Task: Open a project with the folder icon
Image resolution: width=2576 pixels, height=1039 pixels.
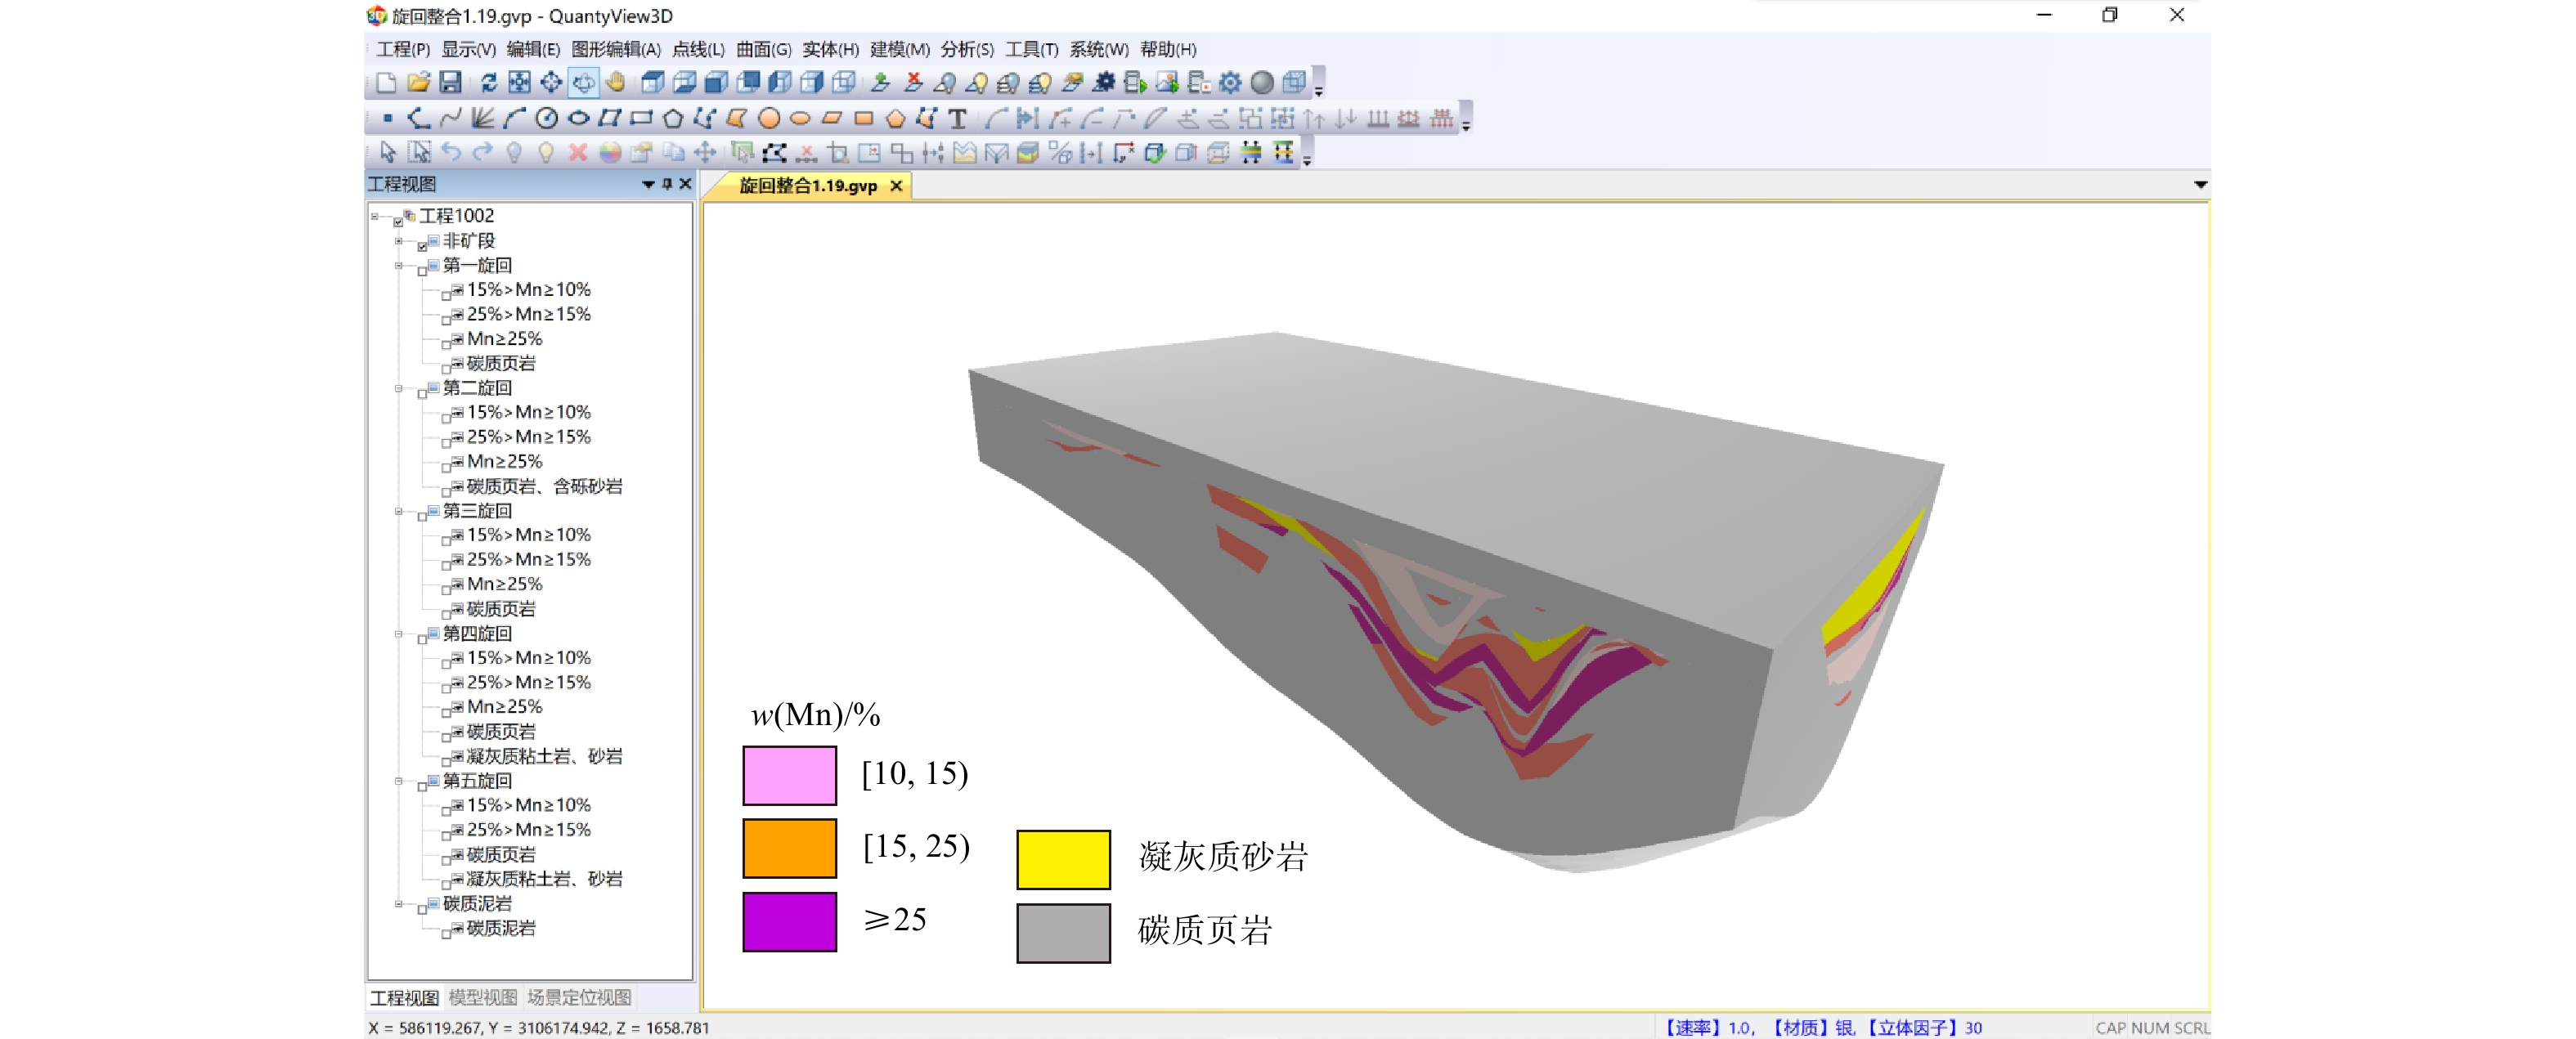Action: click(x=418, y=82)
